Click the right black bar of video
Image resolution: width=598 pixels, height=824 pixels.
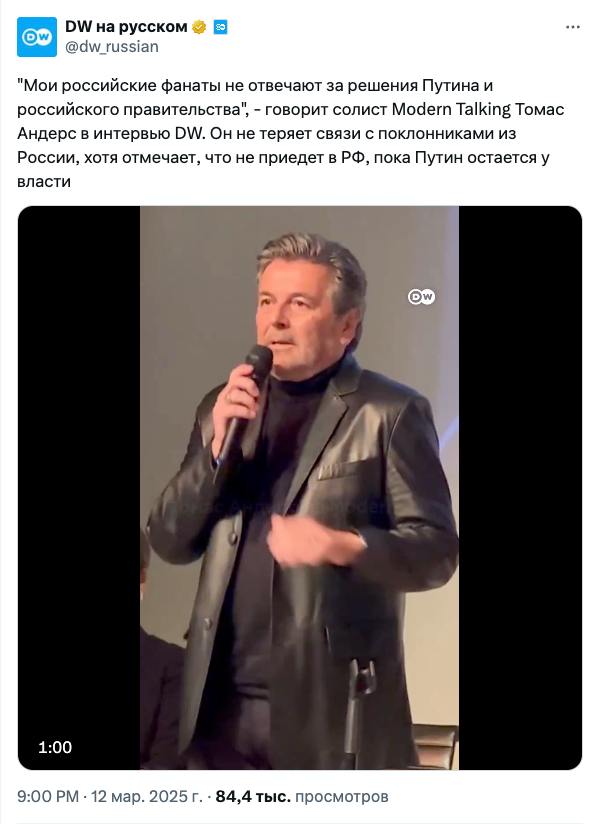520,488
